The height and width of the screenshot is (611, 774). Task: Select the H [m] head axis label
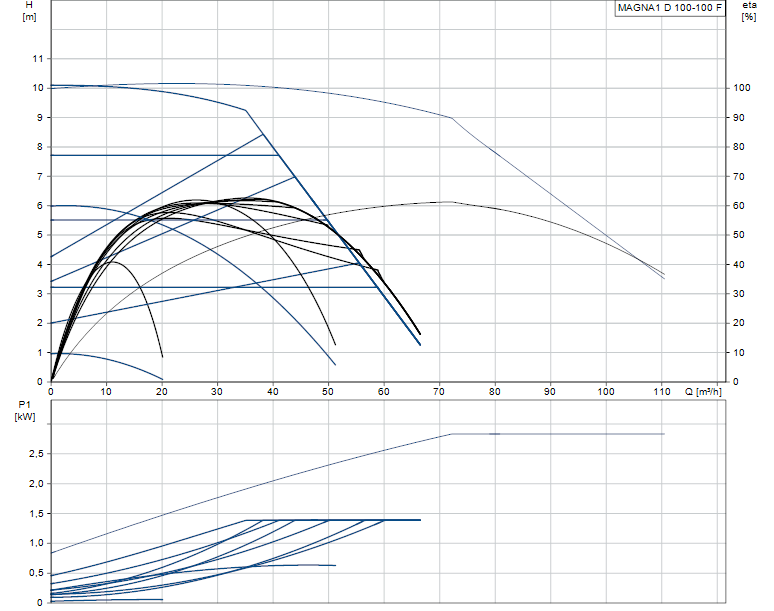pos(29,11)
